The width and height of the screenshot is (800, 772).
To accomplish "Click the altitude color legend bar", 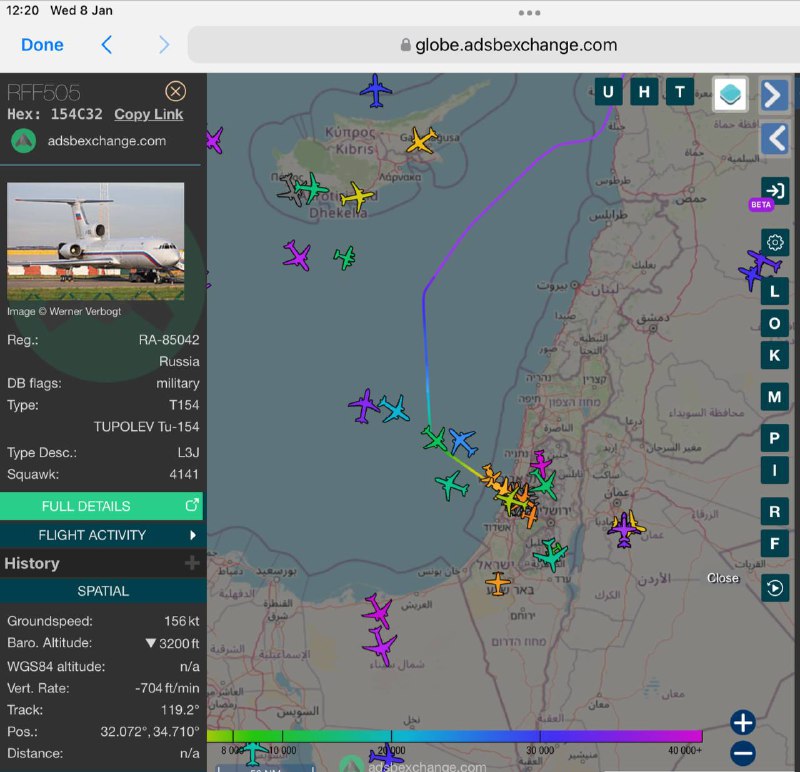I will tap(455, 736).
